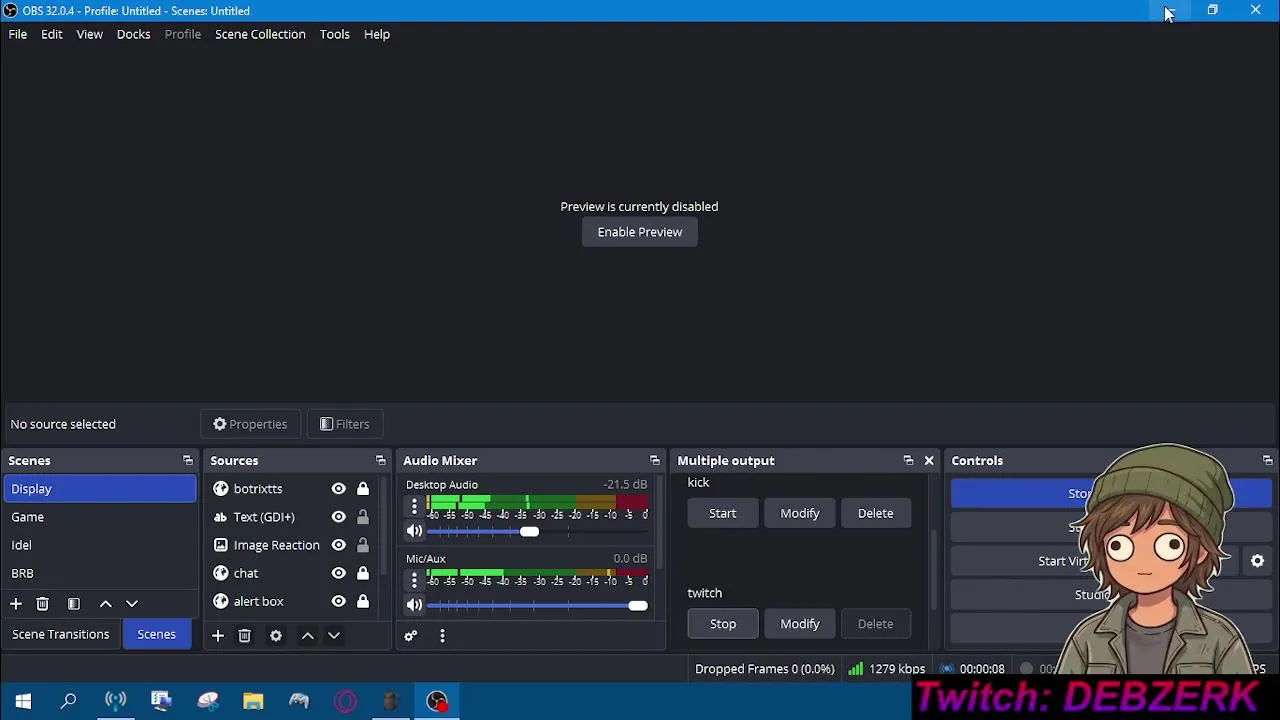Image resolution: width=1280 pixels, height=720 pixels.
Task: Float the Audio Mixer dock panel
Action: click(655, 461)
